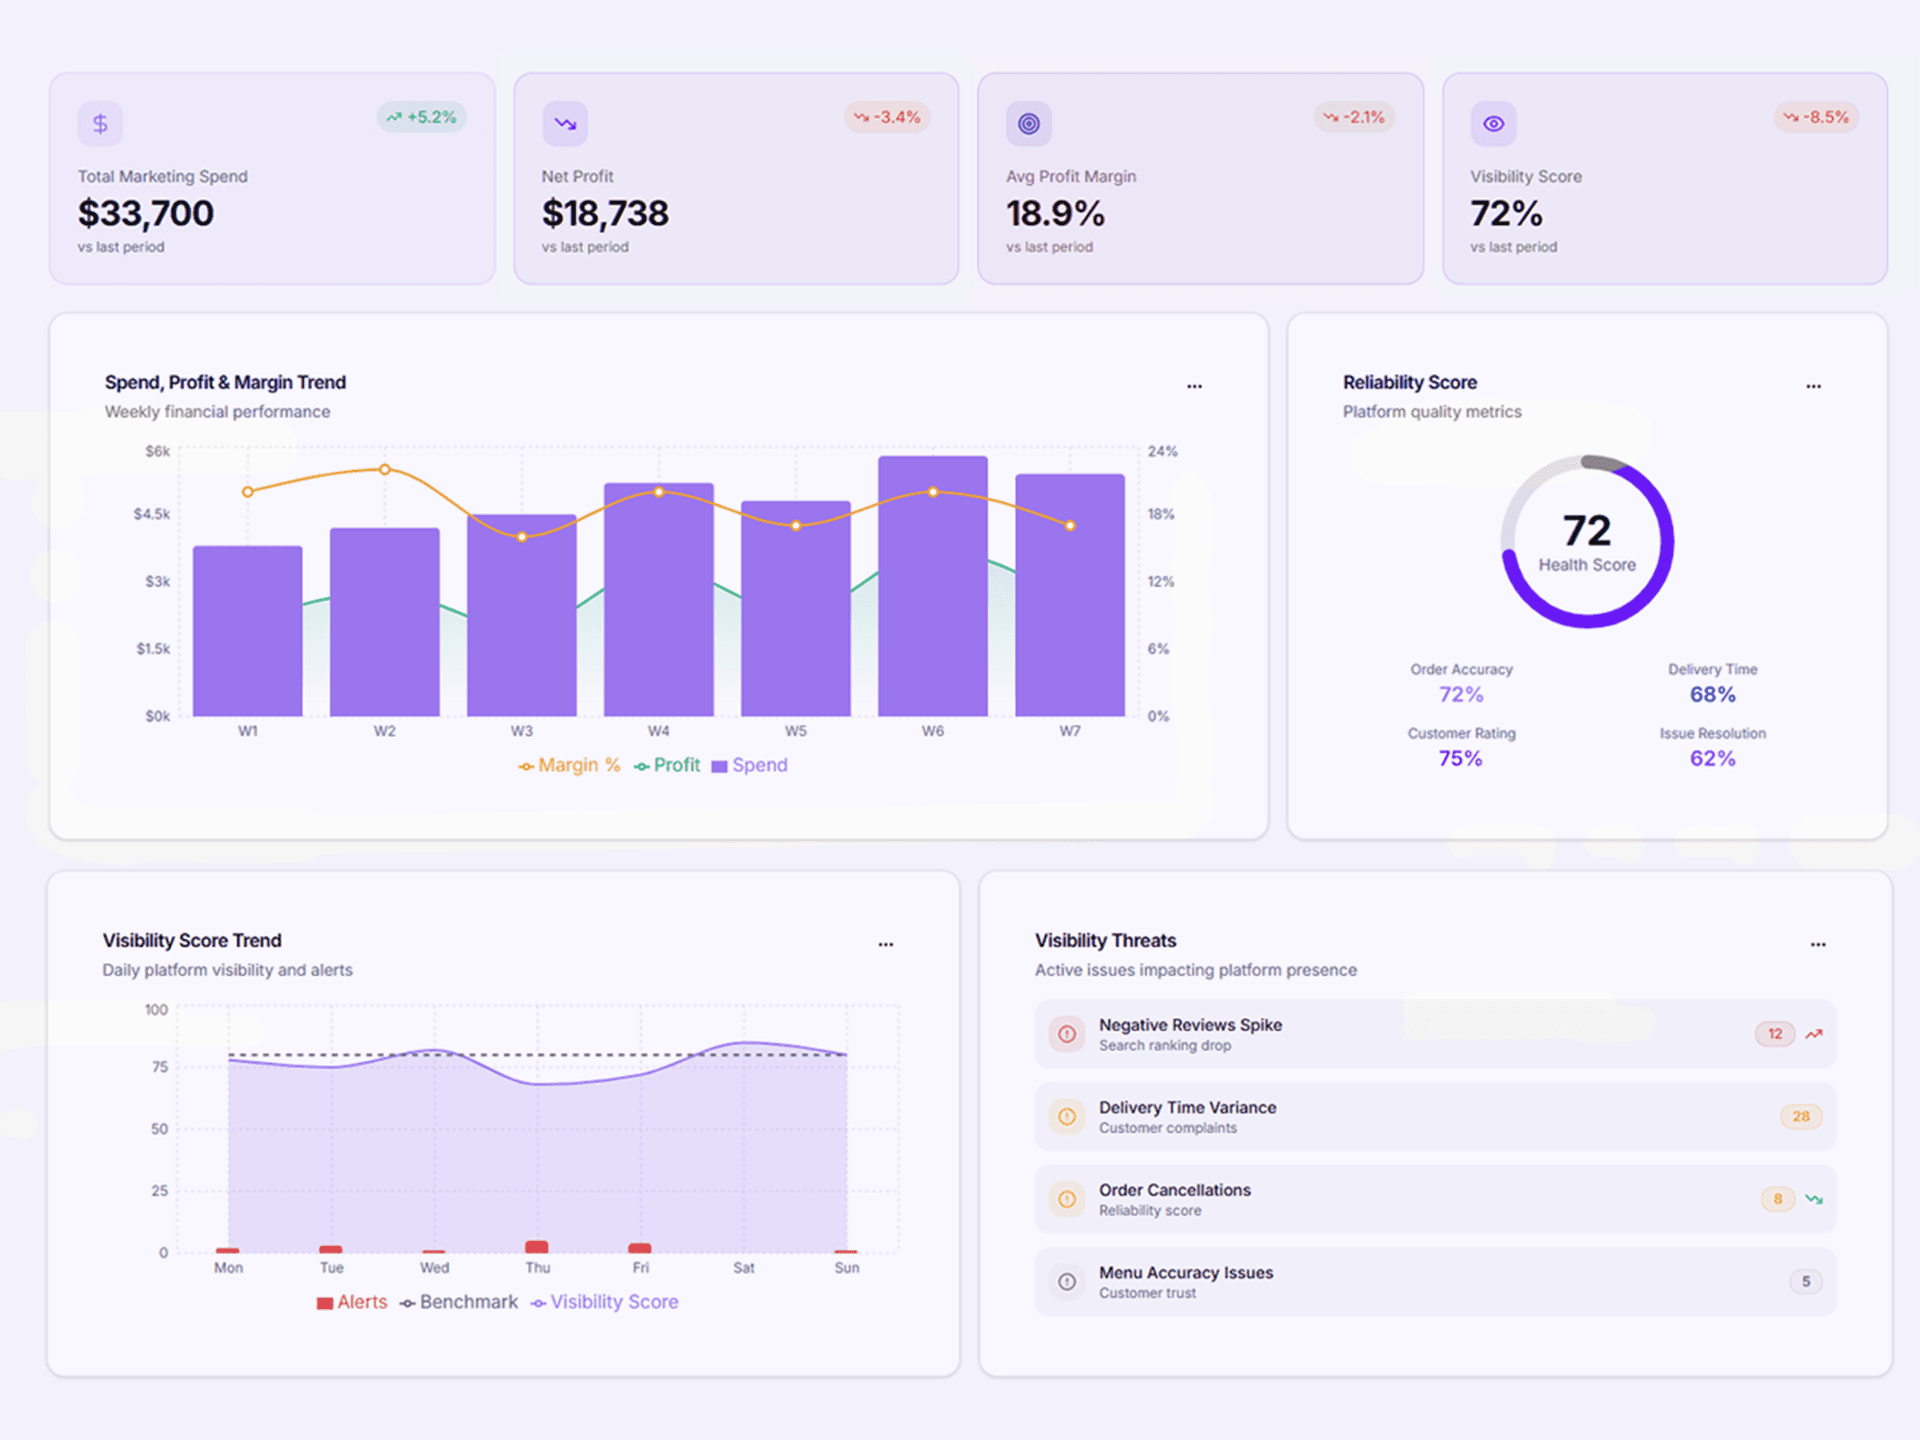Click the dollar icon on Total Marketing Spend card
The height and width of the screenshot is (1440, 1920).
[99, 122]
